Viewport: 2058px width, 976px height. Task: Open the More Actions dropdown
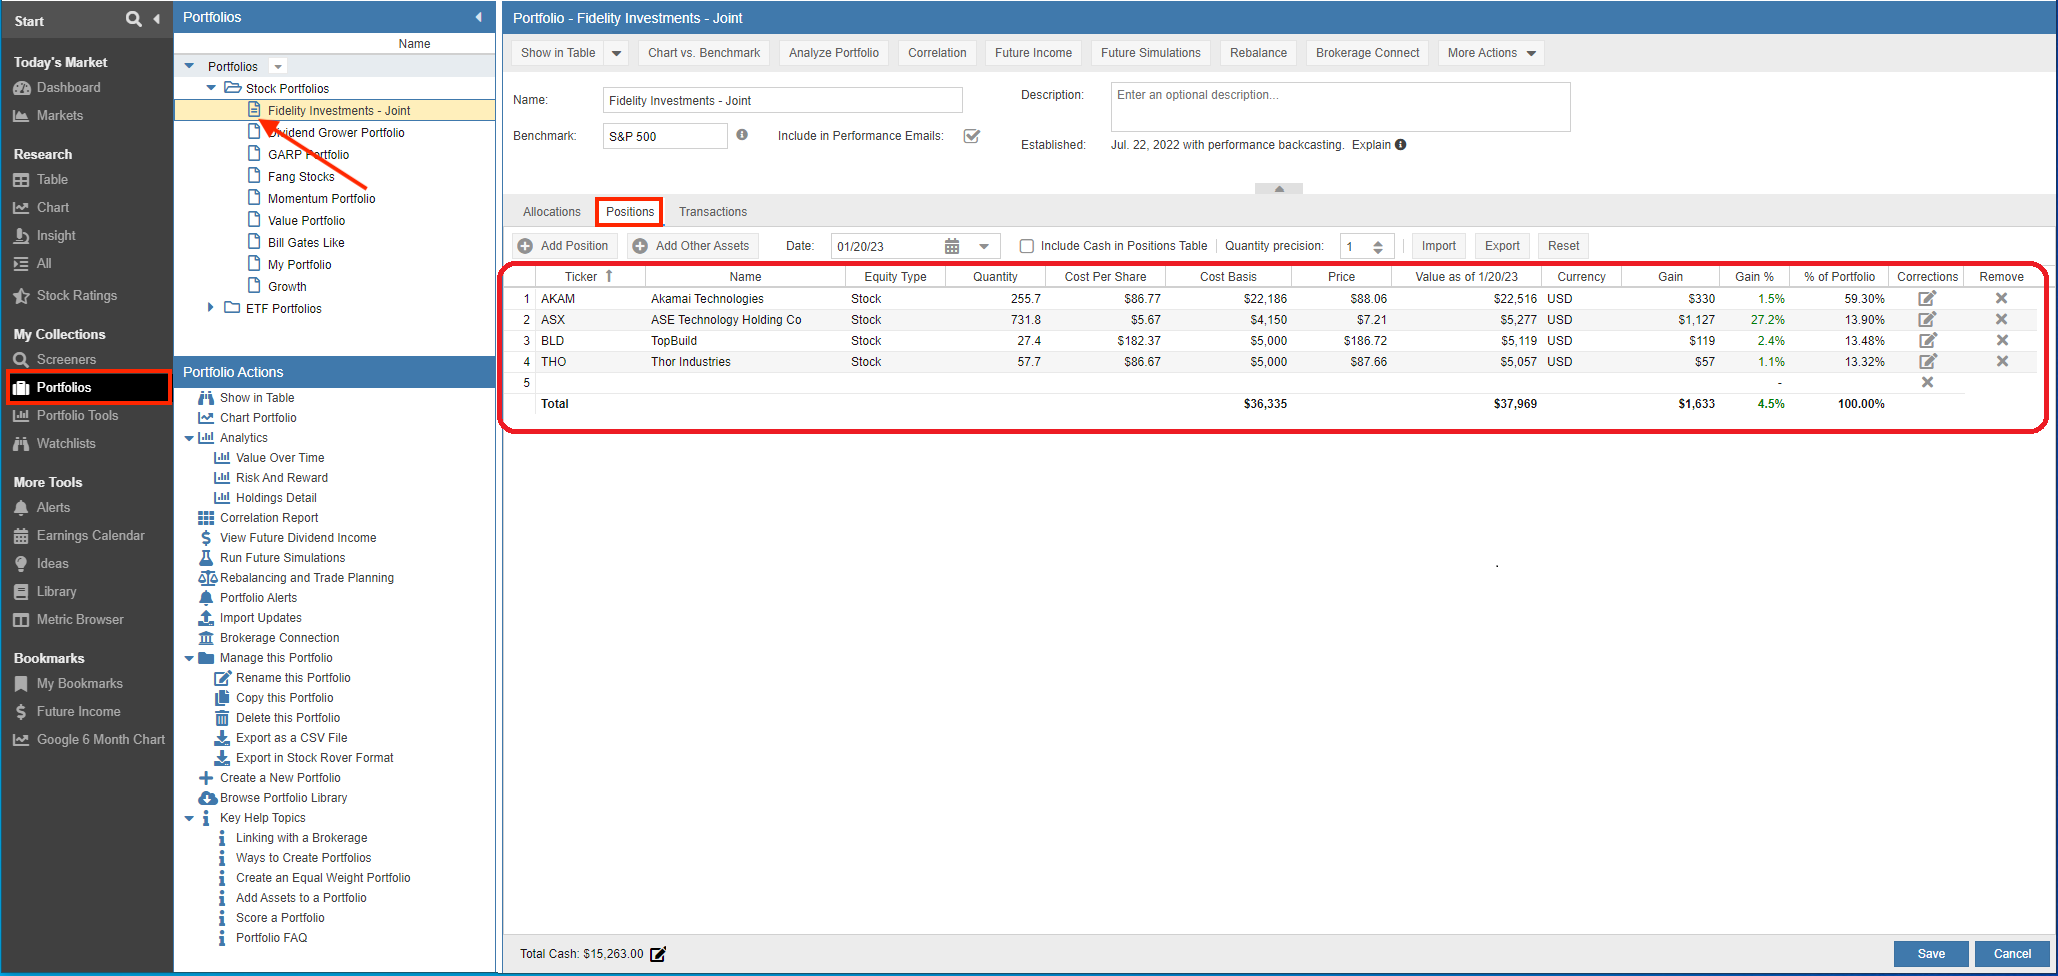pos(1491,53)
